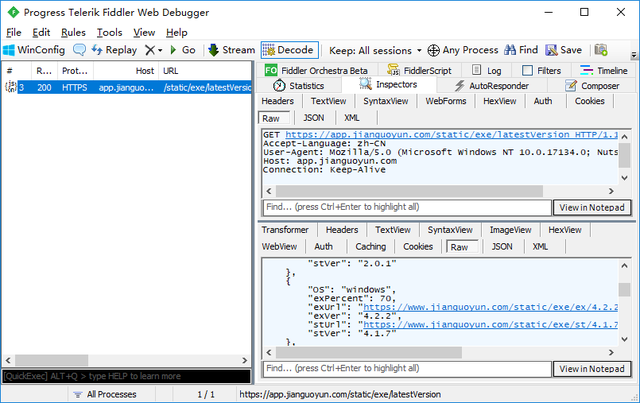
Task: Click the Host column header
Action: (126, 71)
